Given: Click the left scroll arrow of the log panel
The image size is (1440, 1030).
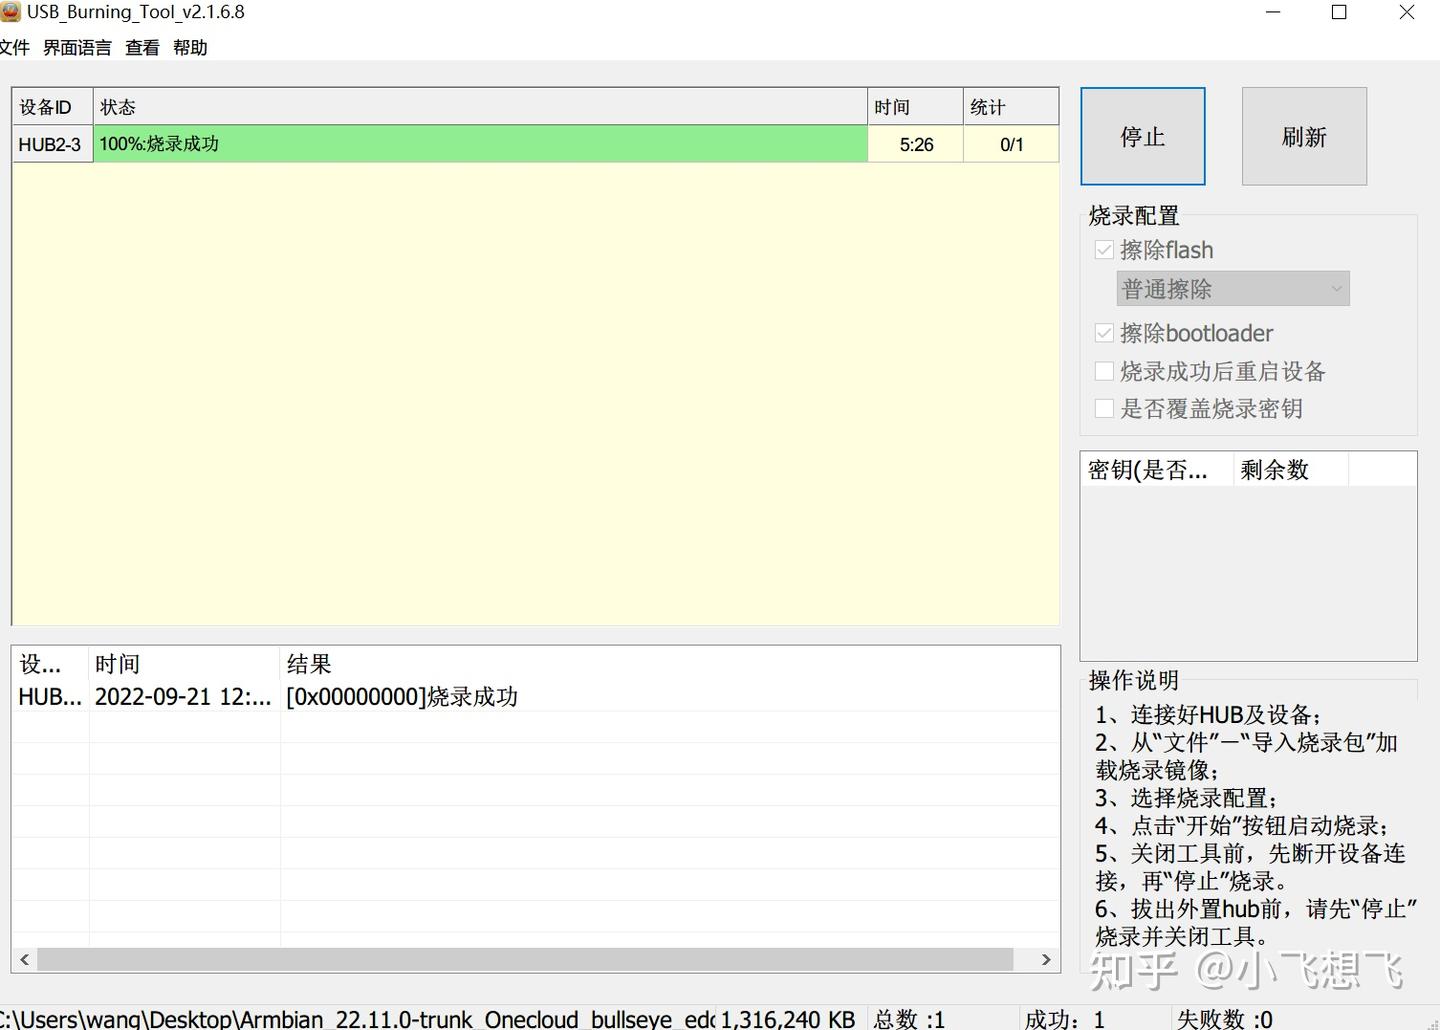Looking at the screenshot, I should pyautogui.click(x=22, y=959).
